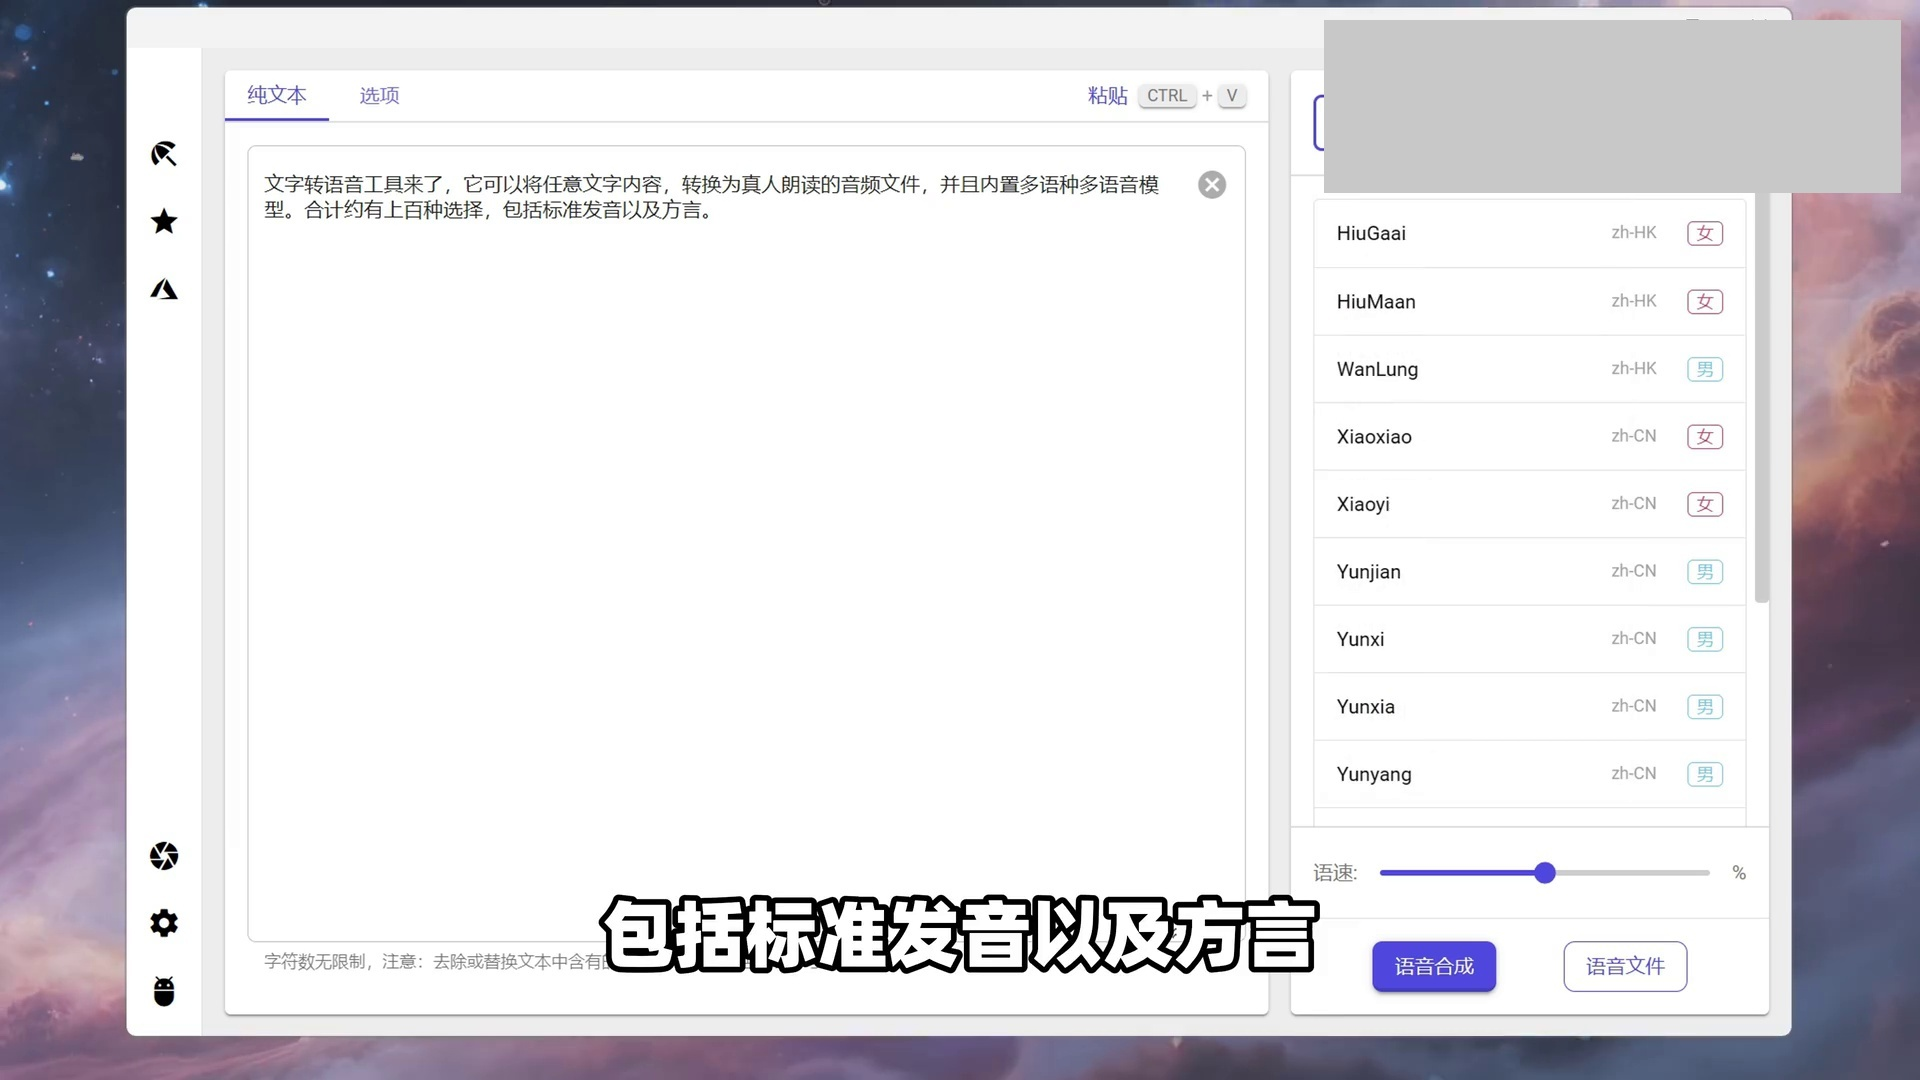The image size is (1920, 1080).
Task: Click the 语速 speed slider handle
Action: point(1545,873)
